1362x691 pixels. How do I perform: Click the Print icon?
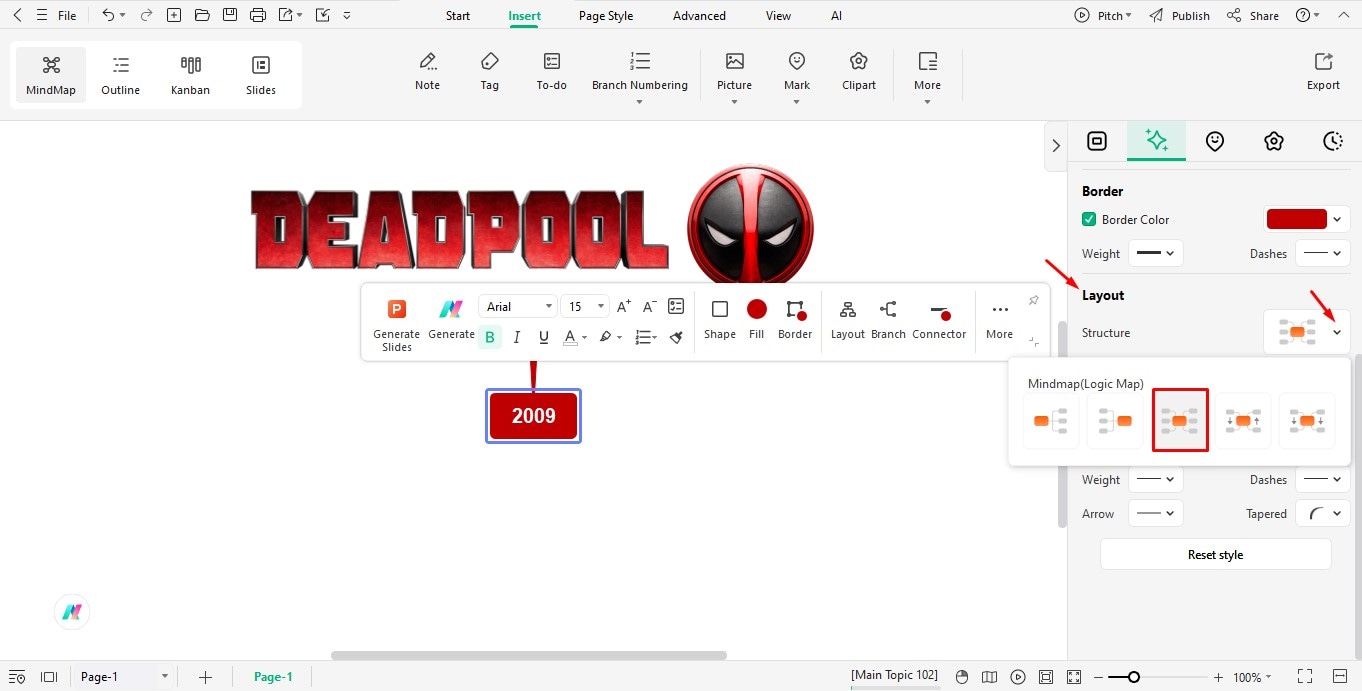(x=258, y=15)
